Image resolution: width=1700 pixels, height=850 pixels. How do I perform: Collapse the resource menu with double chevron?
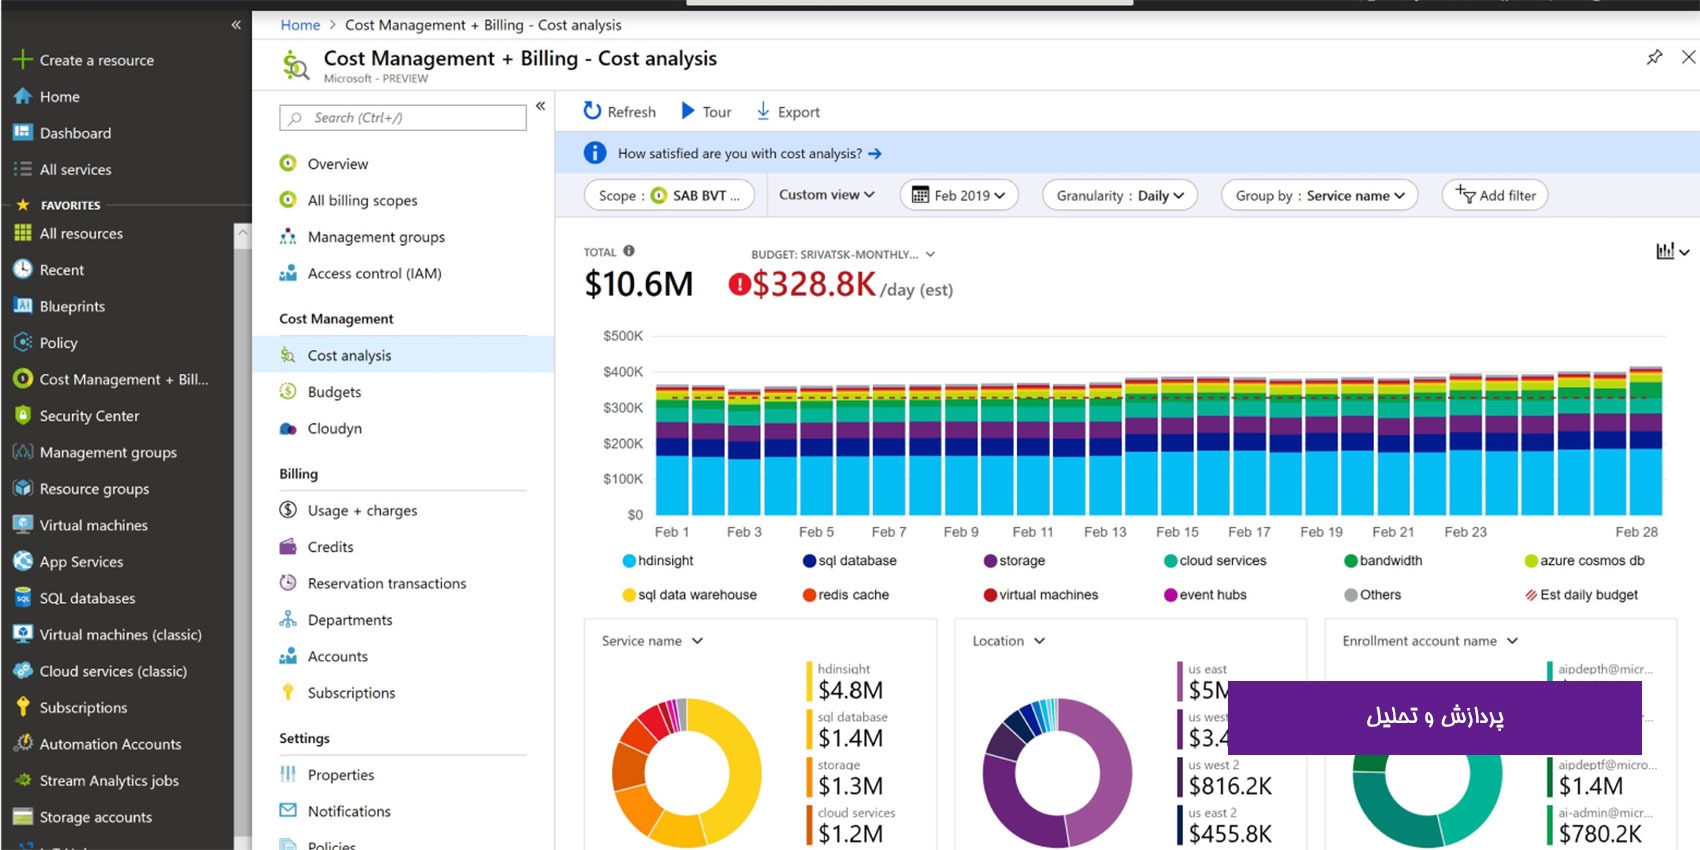coord(540,106)
